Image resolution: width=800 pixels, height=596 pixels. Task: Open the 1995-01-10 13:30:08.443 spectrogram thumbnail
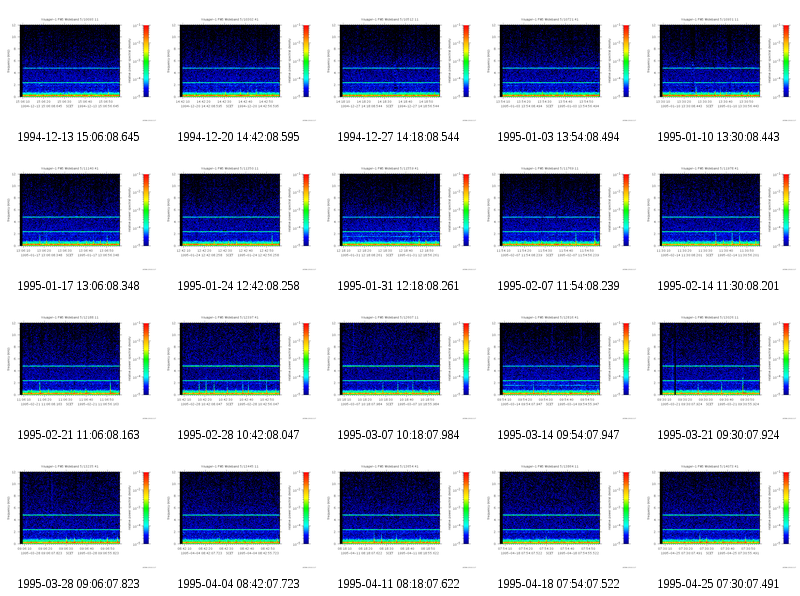(x=718, y=68)
